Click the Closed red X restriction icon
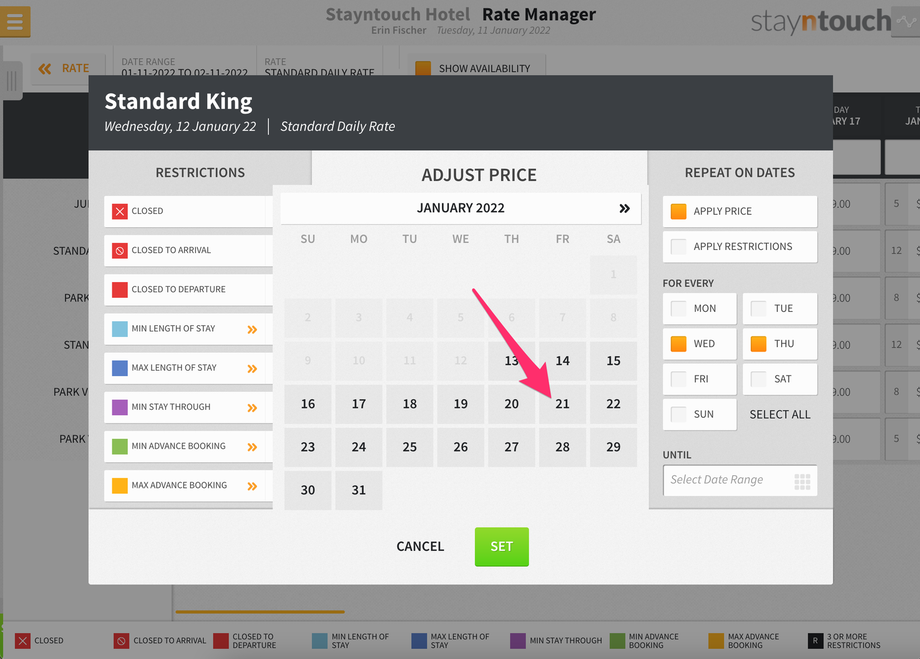The image size is (920, 659). 120,211
